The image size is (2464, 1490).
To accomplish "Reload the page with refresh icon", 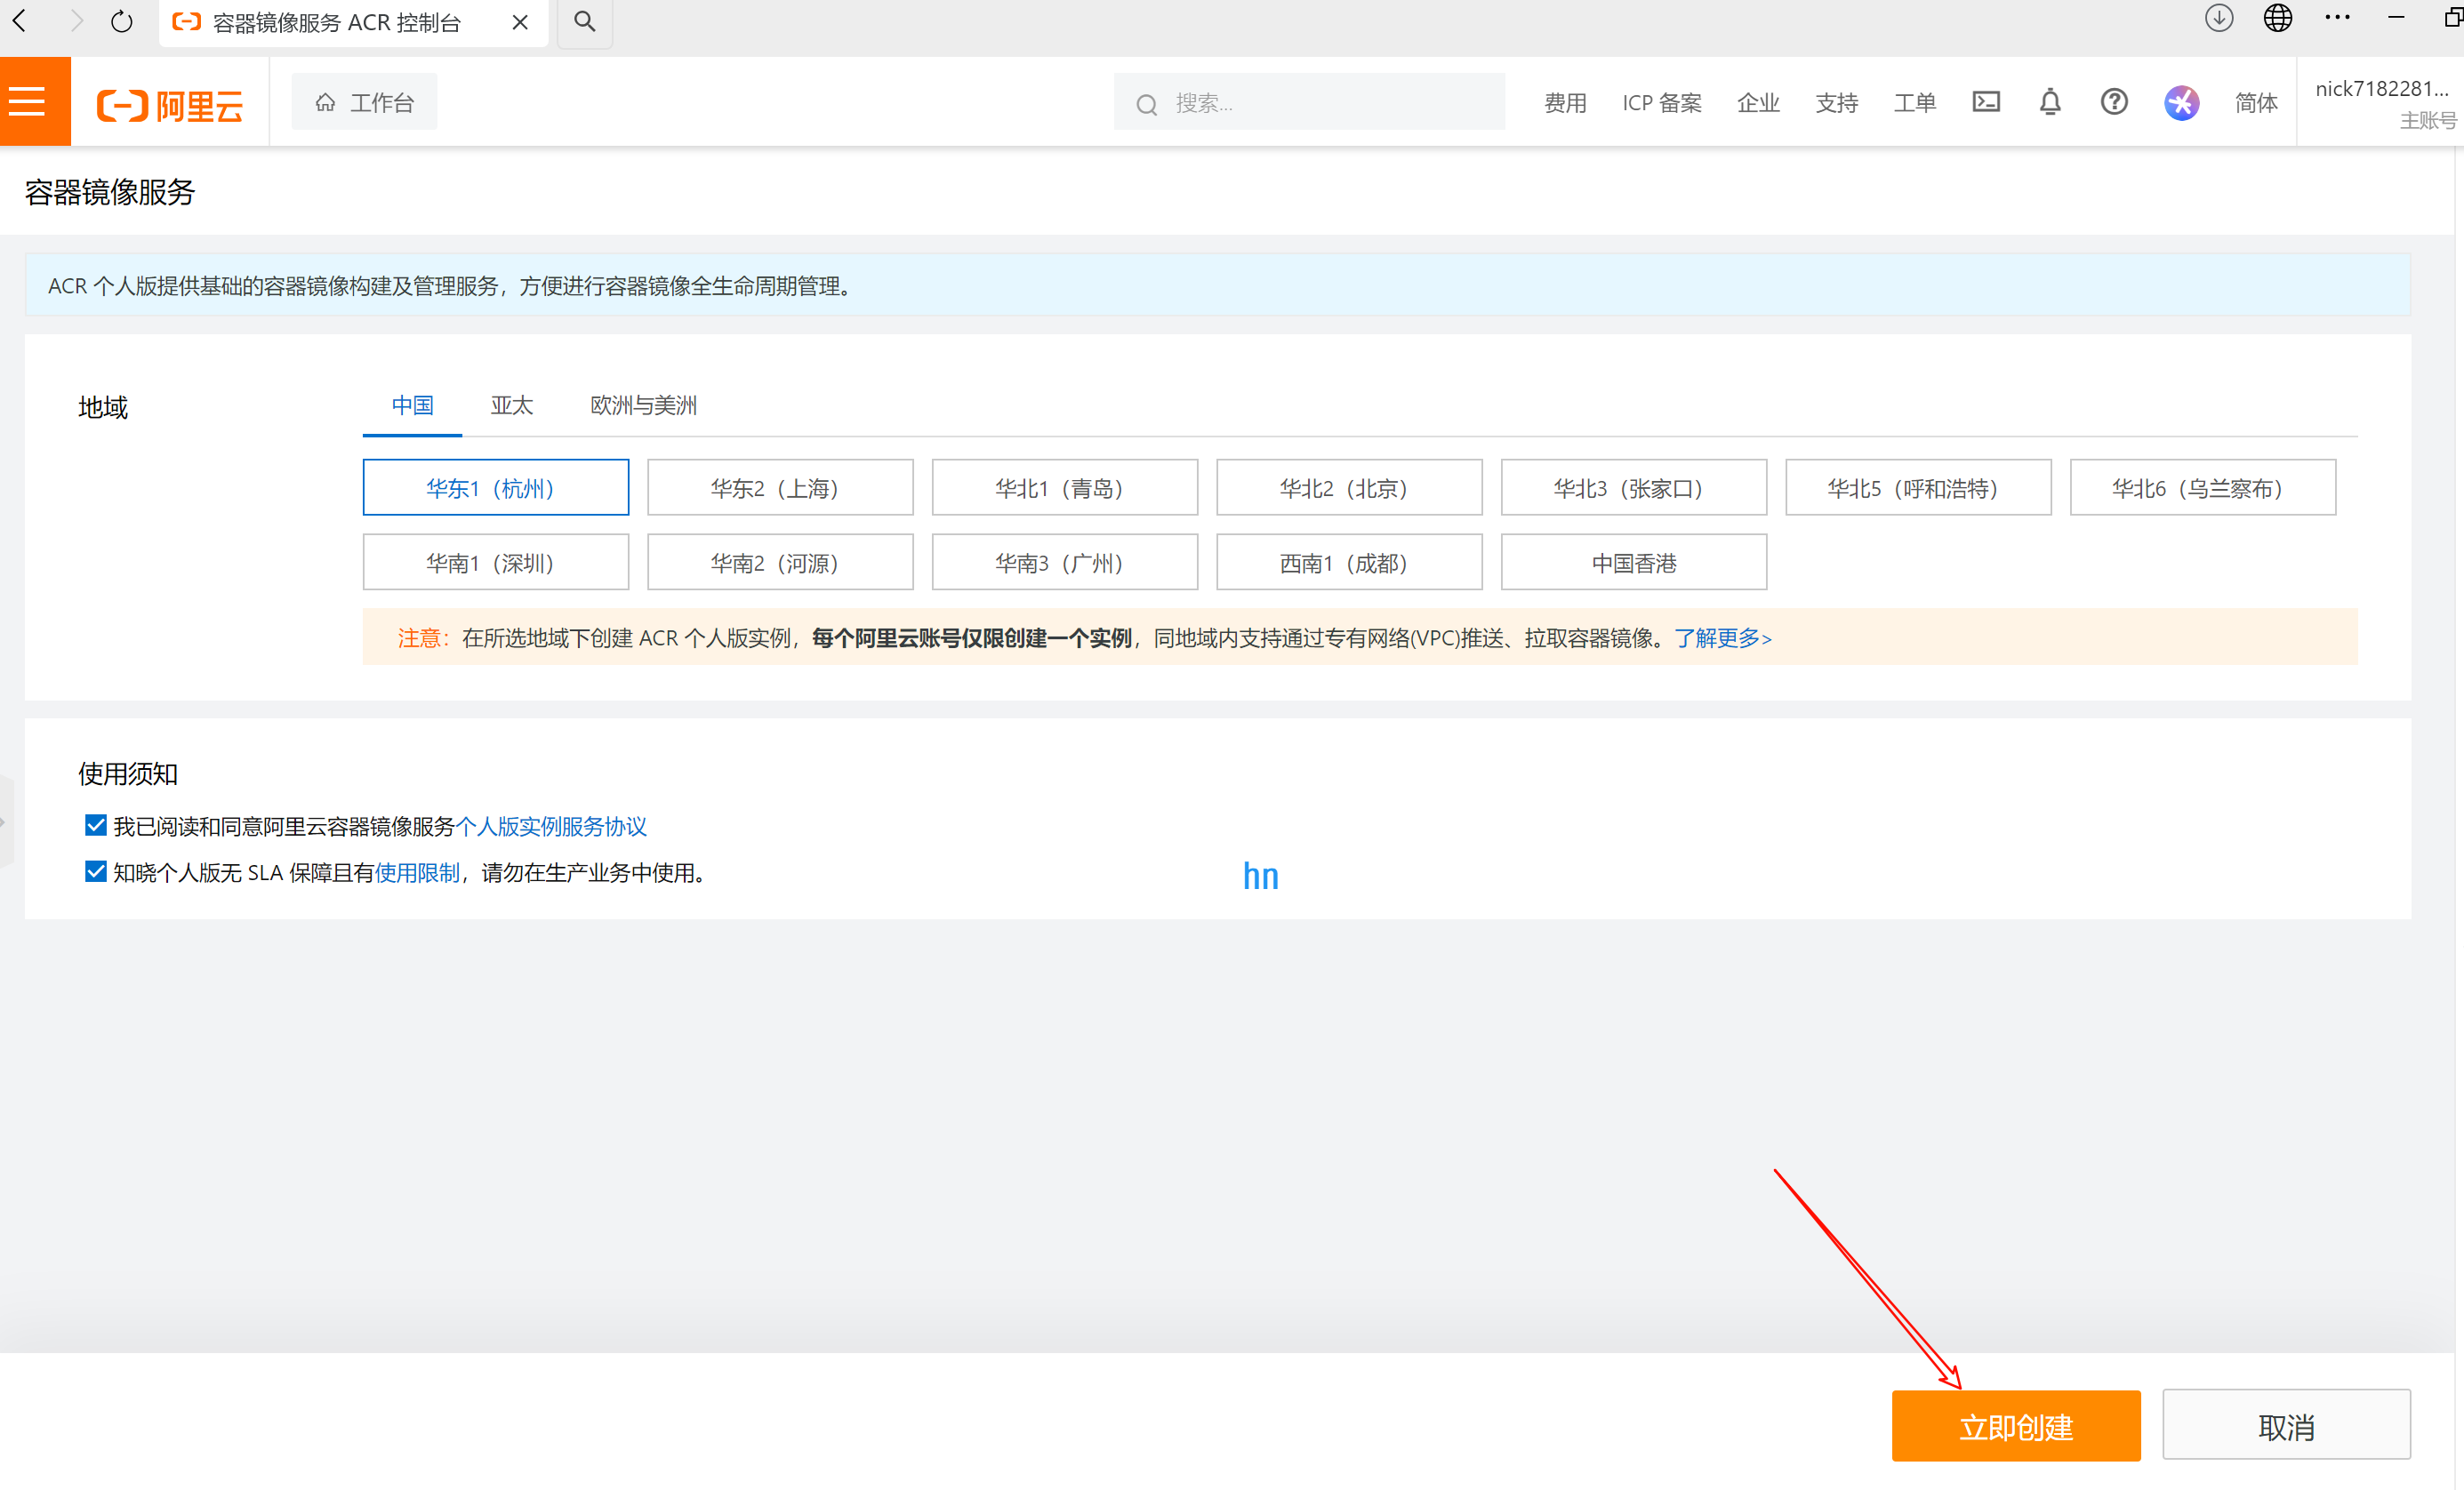I will (122, 22).
